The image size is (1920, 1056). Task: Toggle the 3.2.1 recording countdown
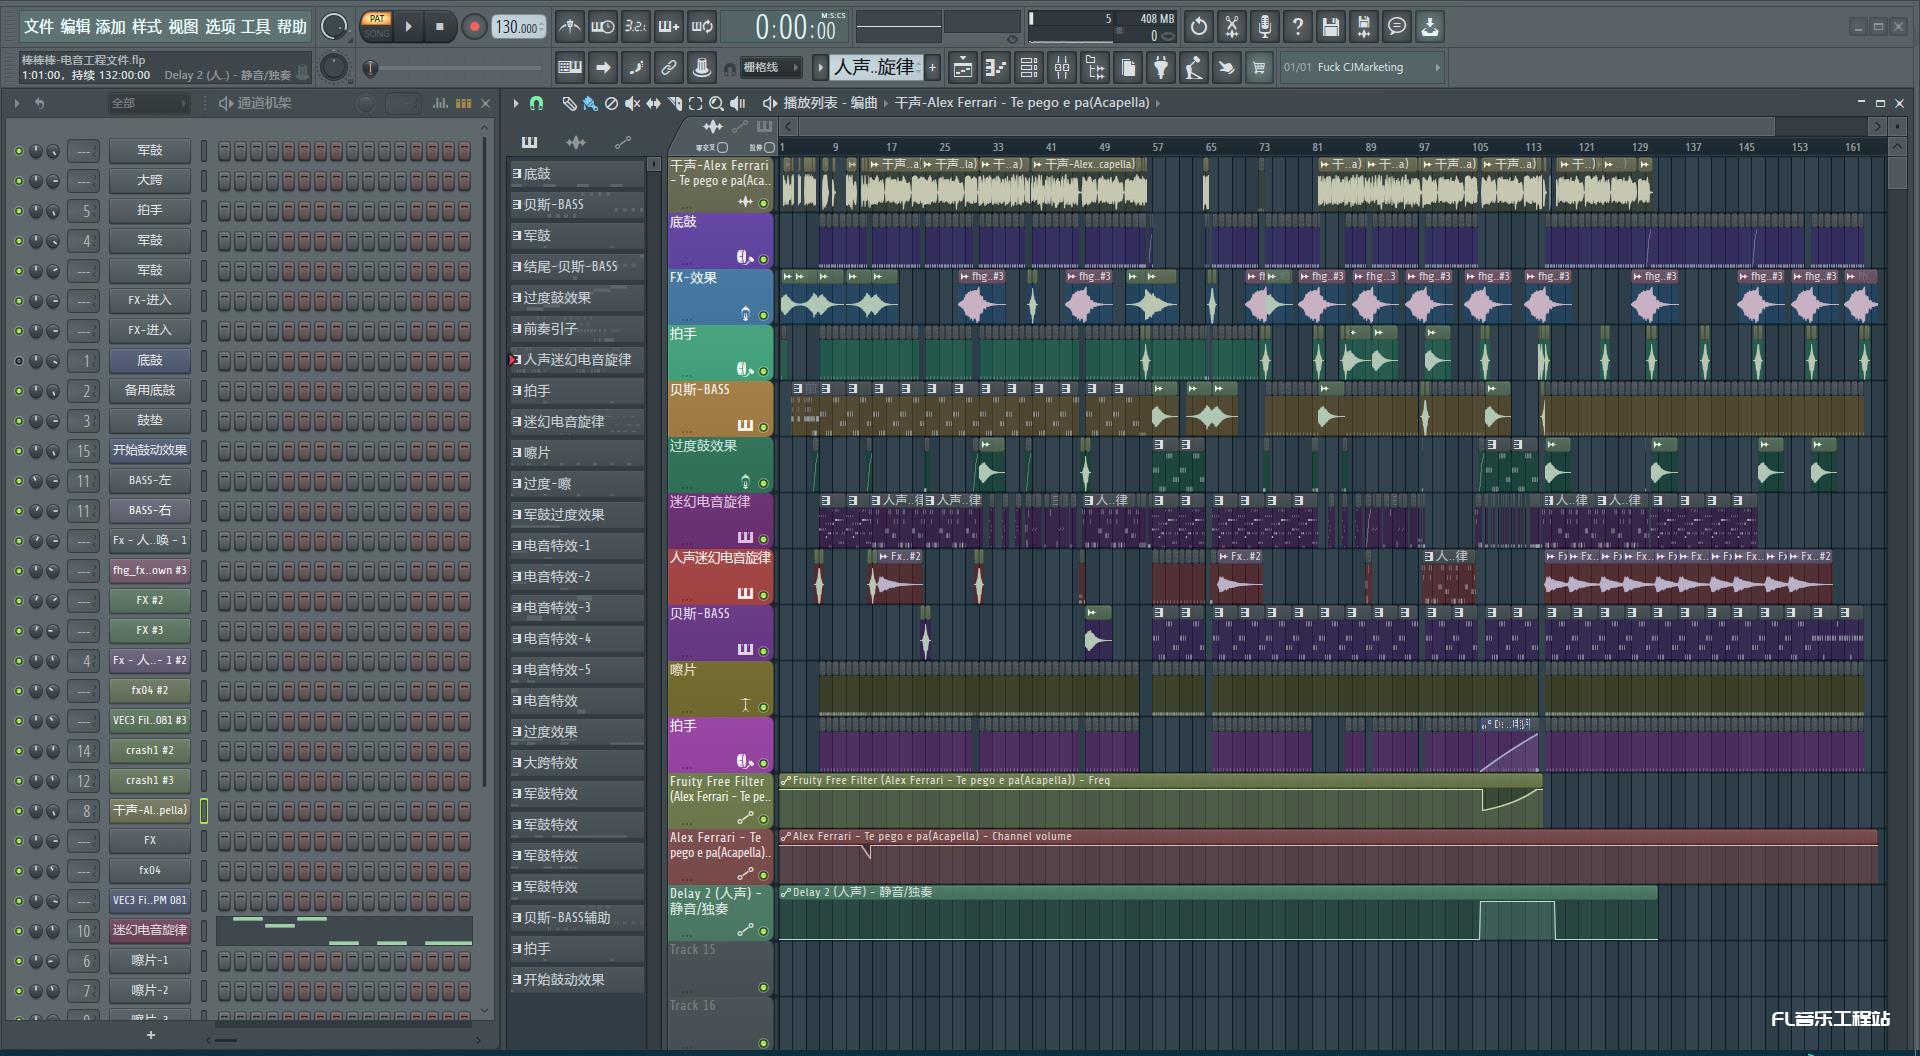tap(635, 27)
